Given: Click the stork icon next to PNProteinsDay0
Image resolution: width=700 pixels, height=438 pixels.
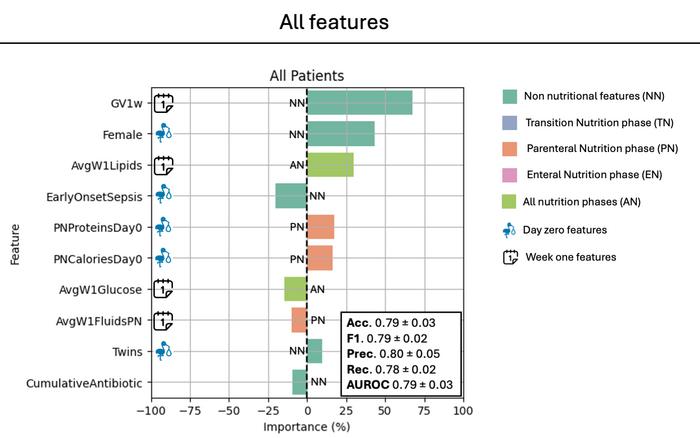Looking at the screenshot, I should pyautogui.click(x=163, y=226).
